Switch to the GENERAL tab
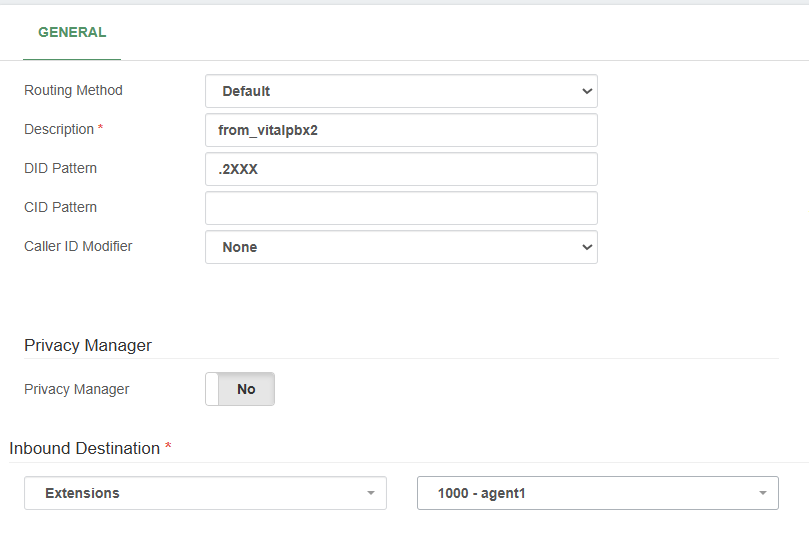 tap(72, 32)
